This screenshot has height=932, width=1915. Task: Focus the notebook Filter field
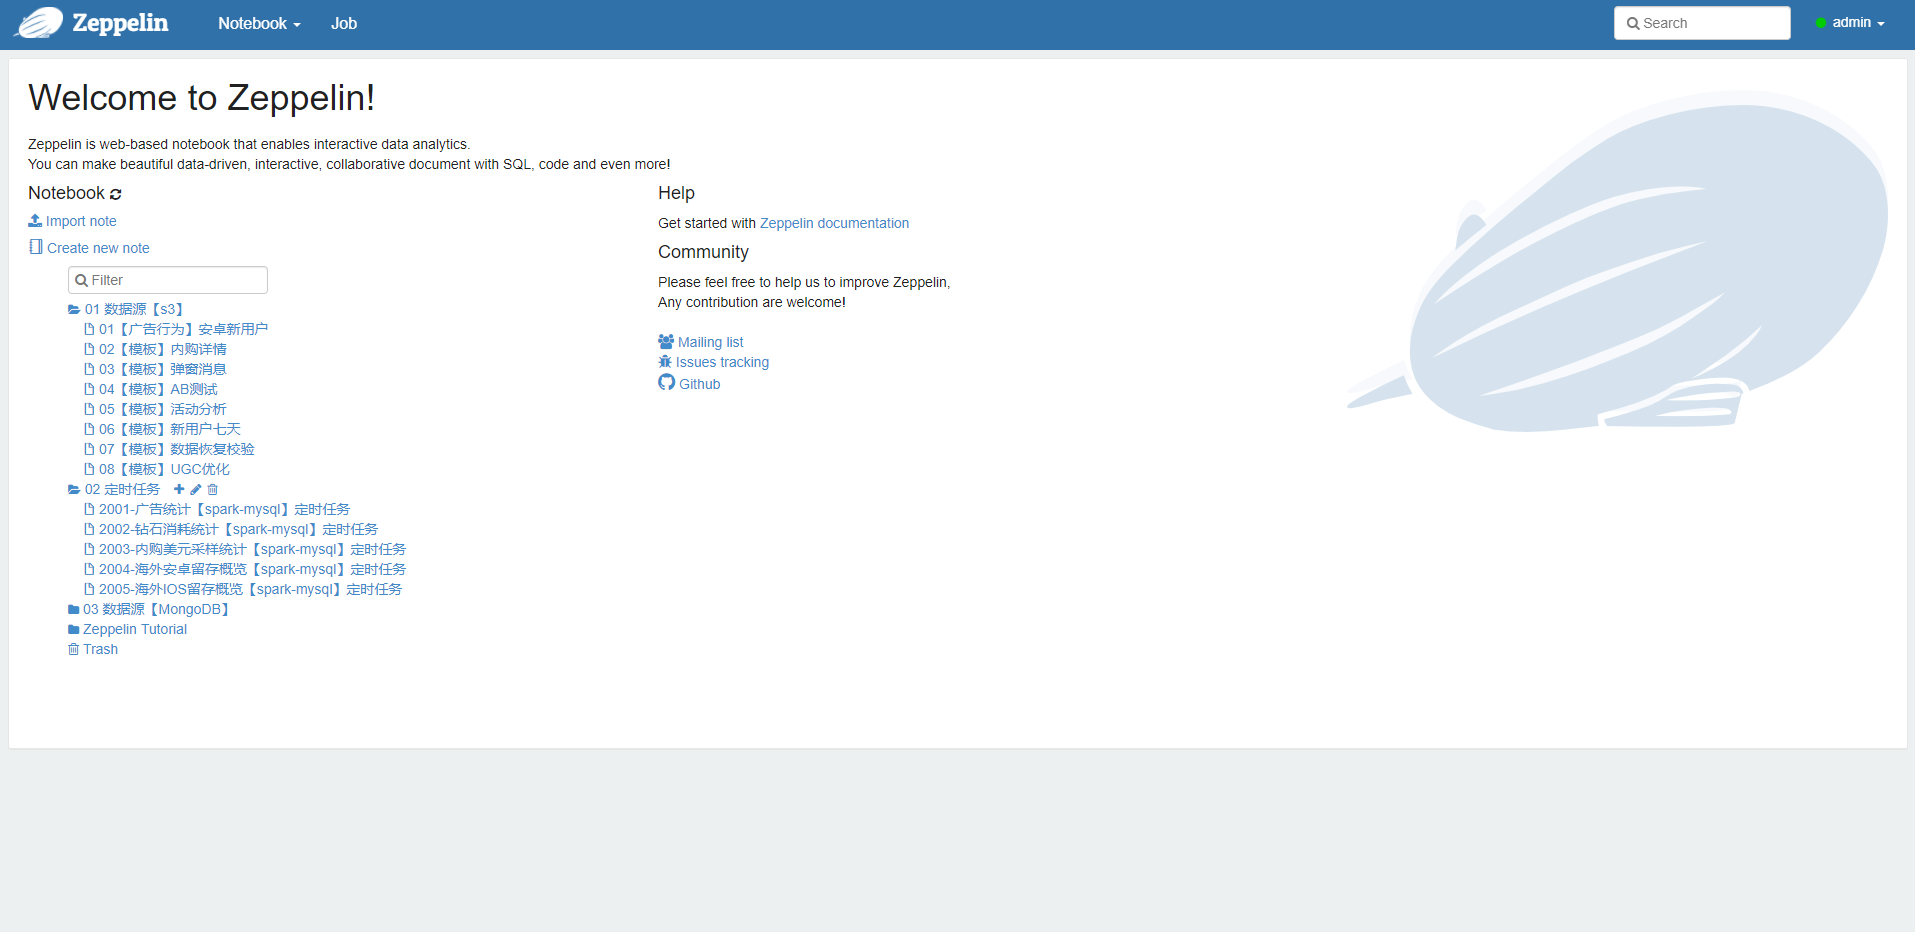[168, 280]
